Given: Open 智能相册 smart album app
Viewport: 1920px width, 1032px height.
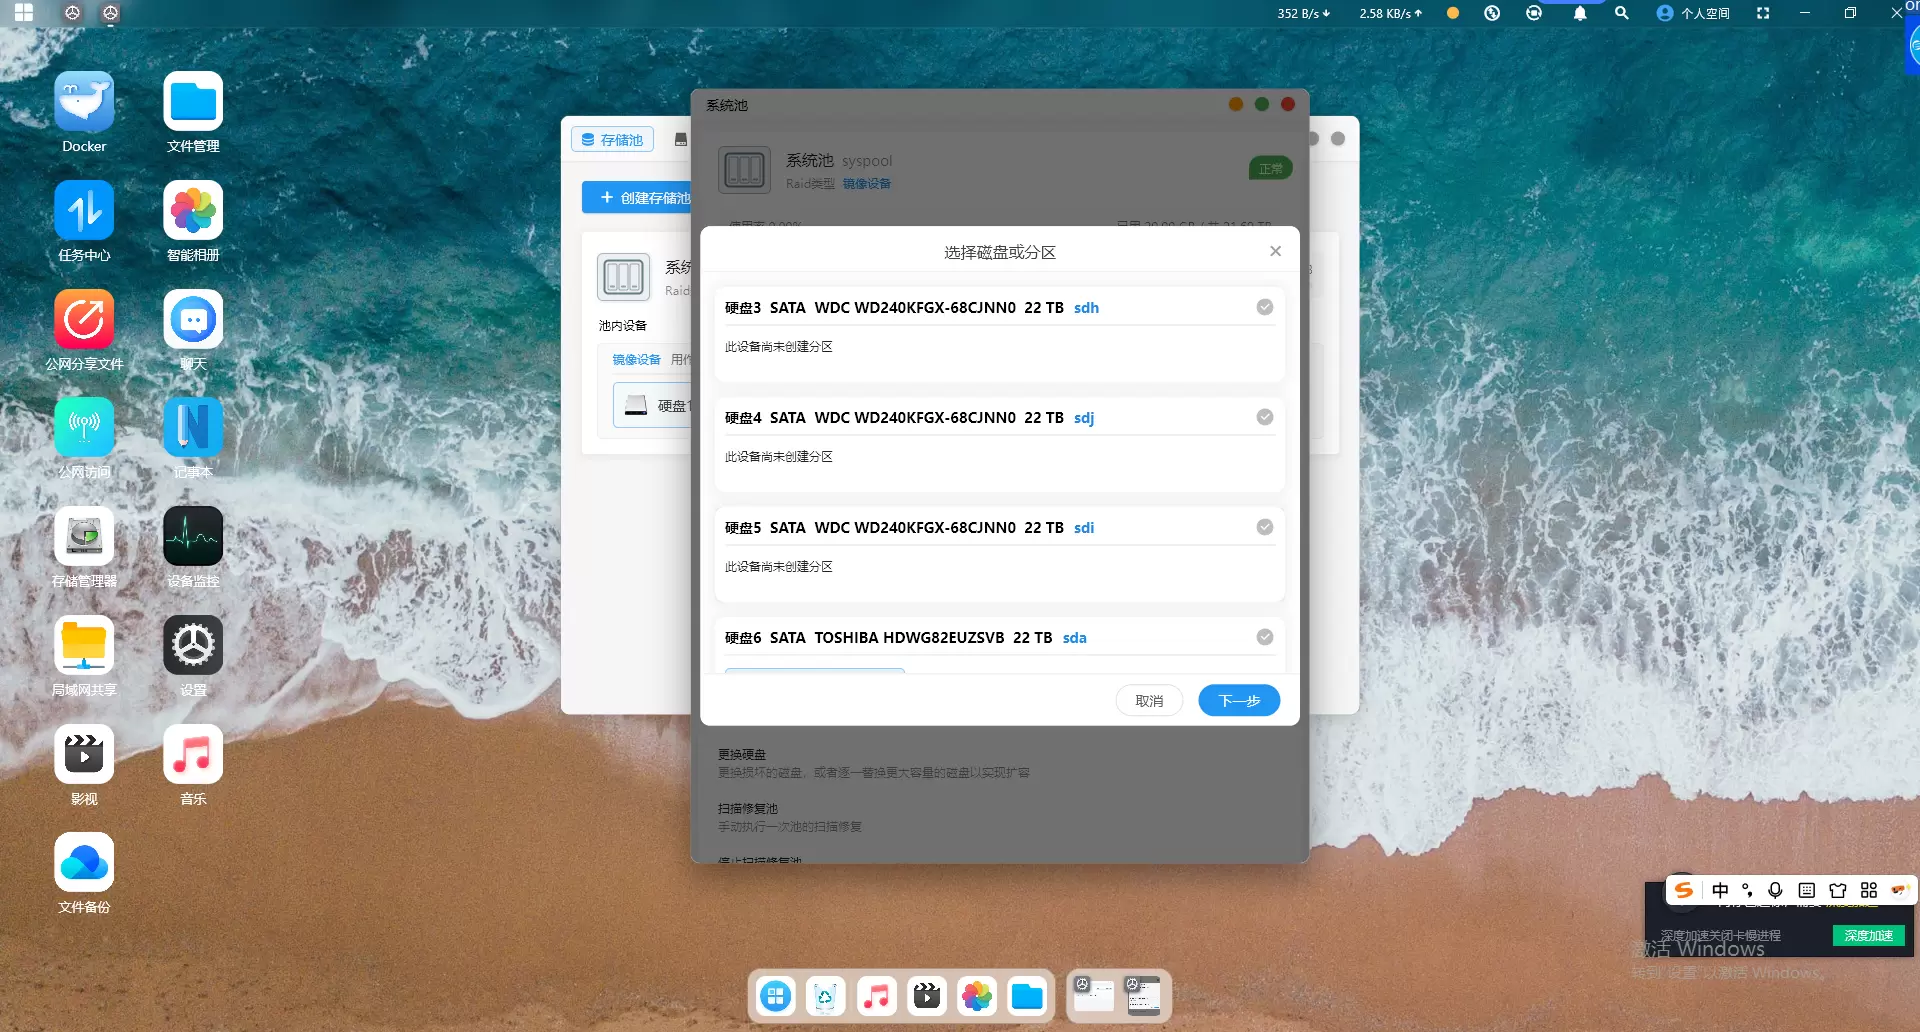Looking at the screenshot, I should coord(193,211).
